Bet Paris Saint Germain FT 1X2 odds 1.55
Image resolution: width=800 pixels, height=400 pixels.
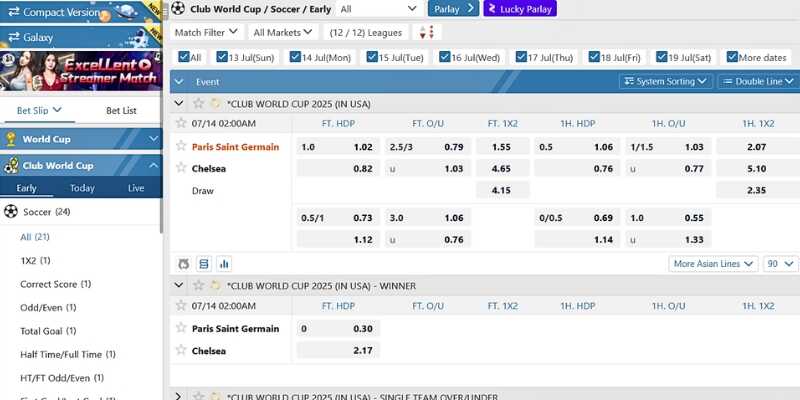click(x=503, y=147)
